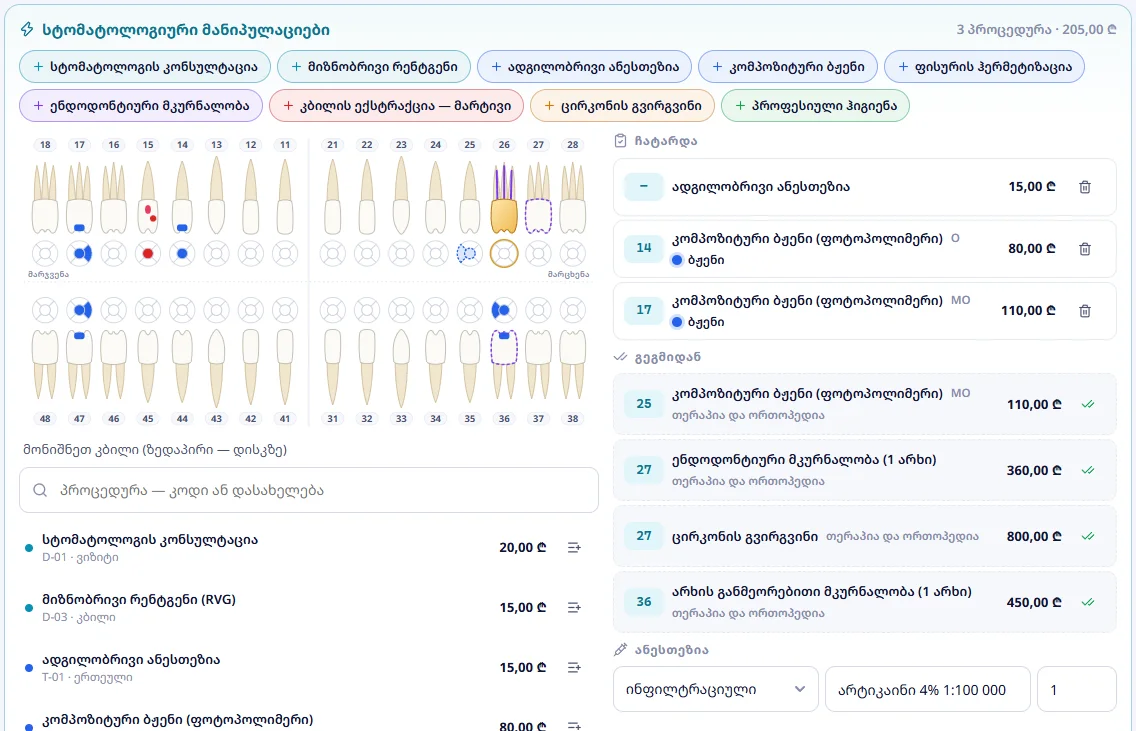
Task: Delete tooth 17 composite filling entry
Action: tap(1085, 311)
